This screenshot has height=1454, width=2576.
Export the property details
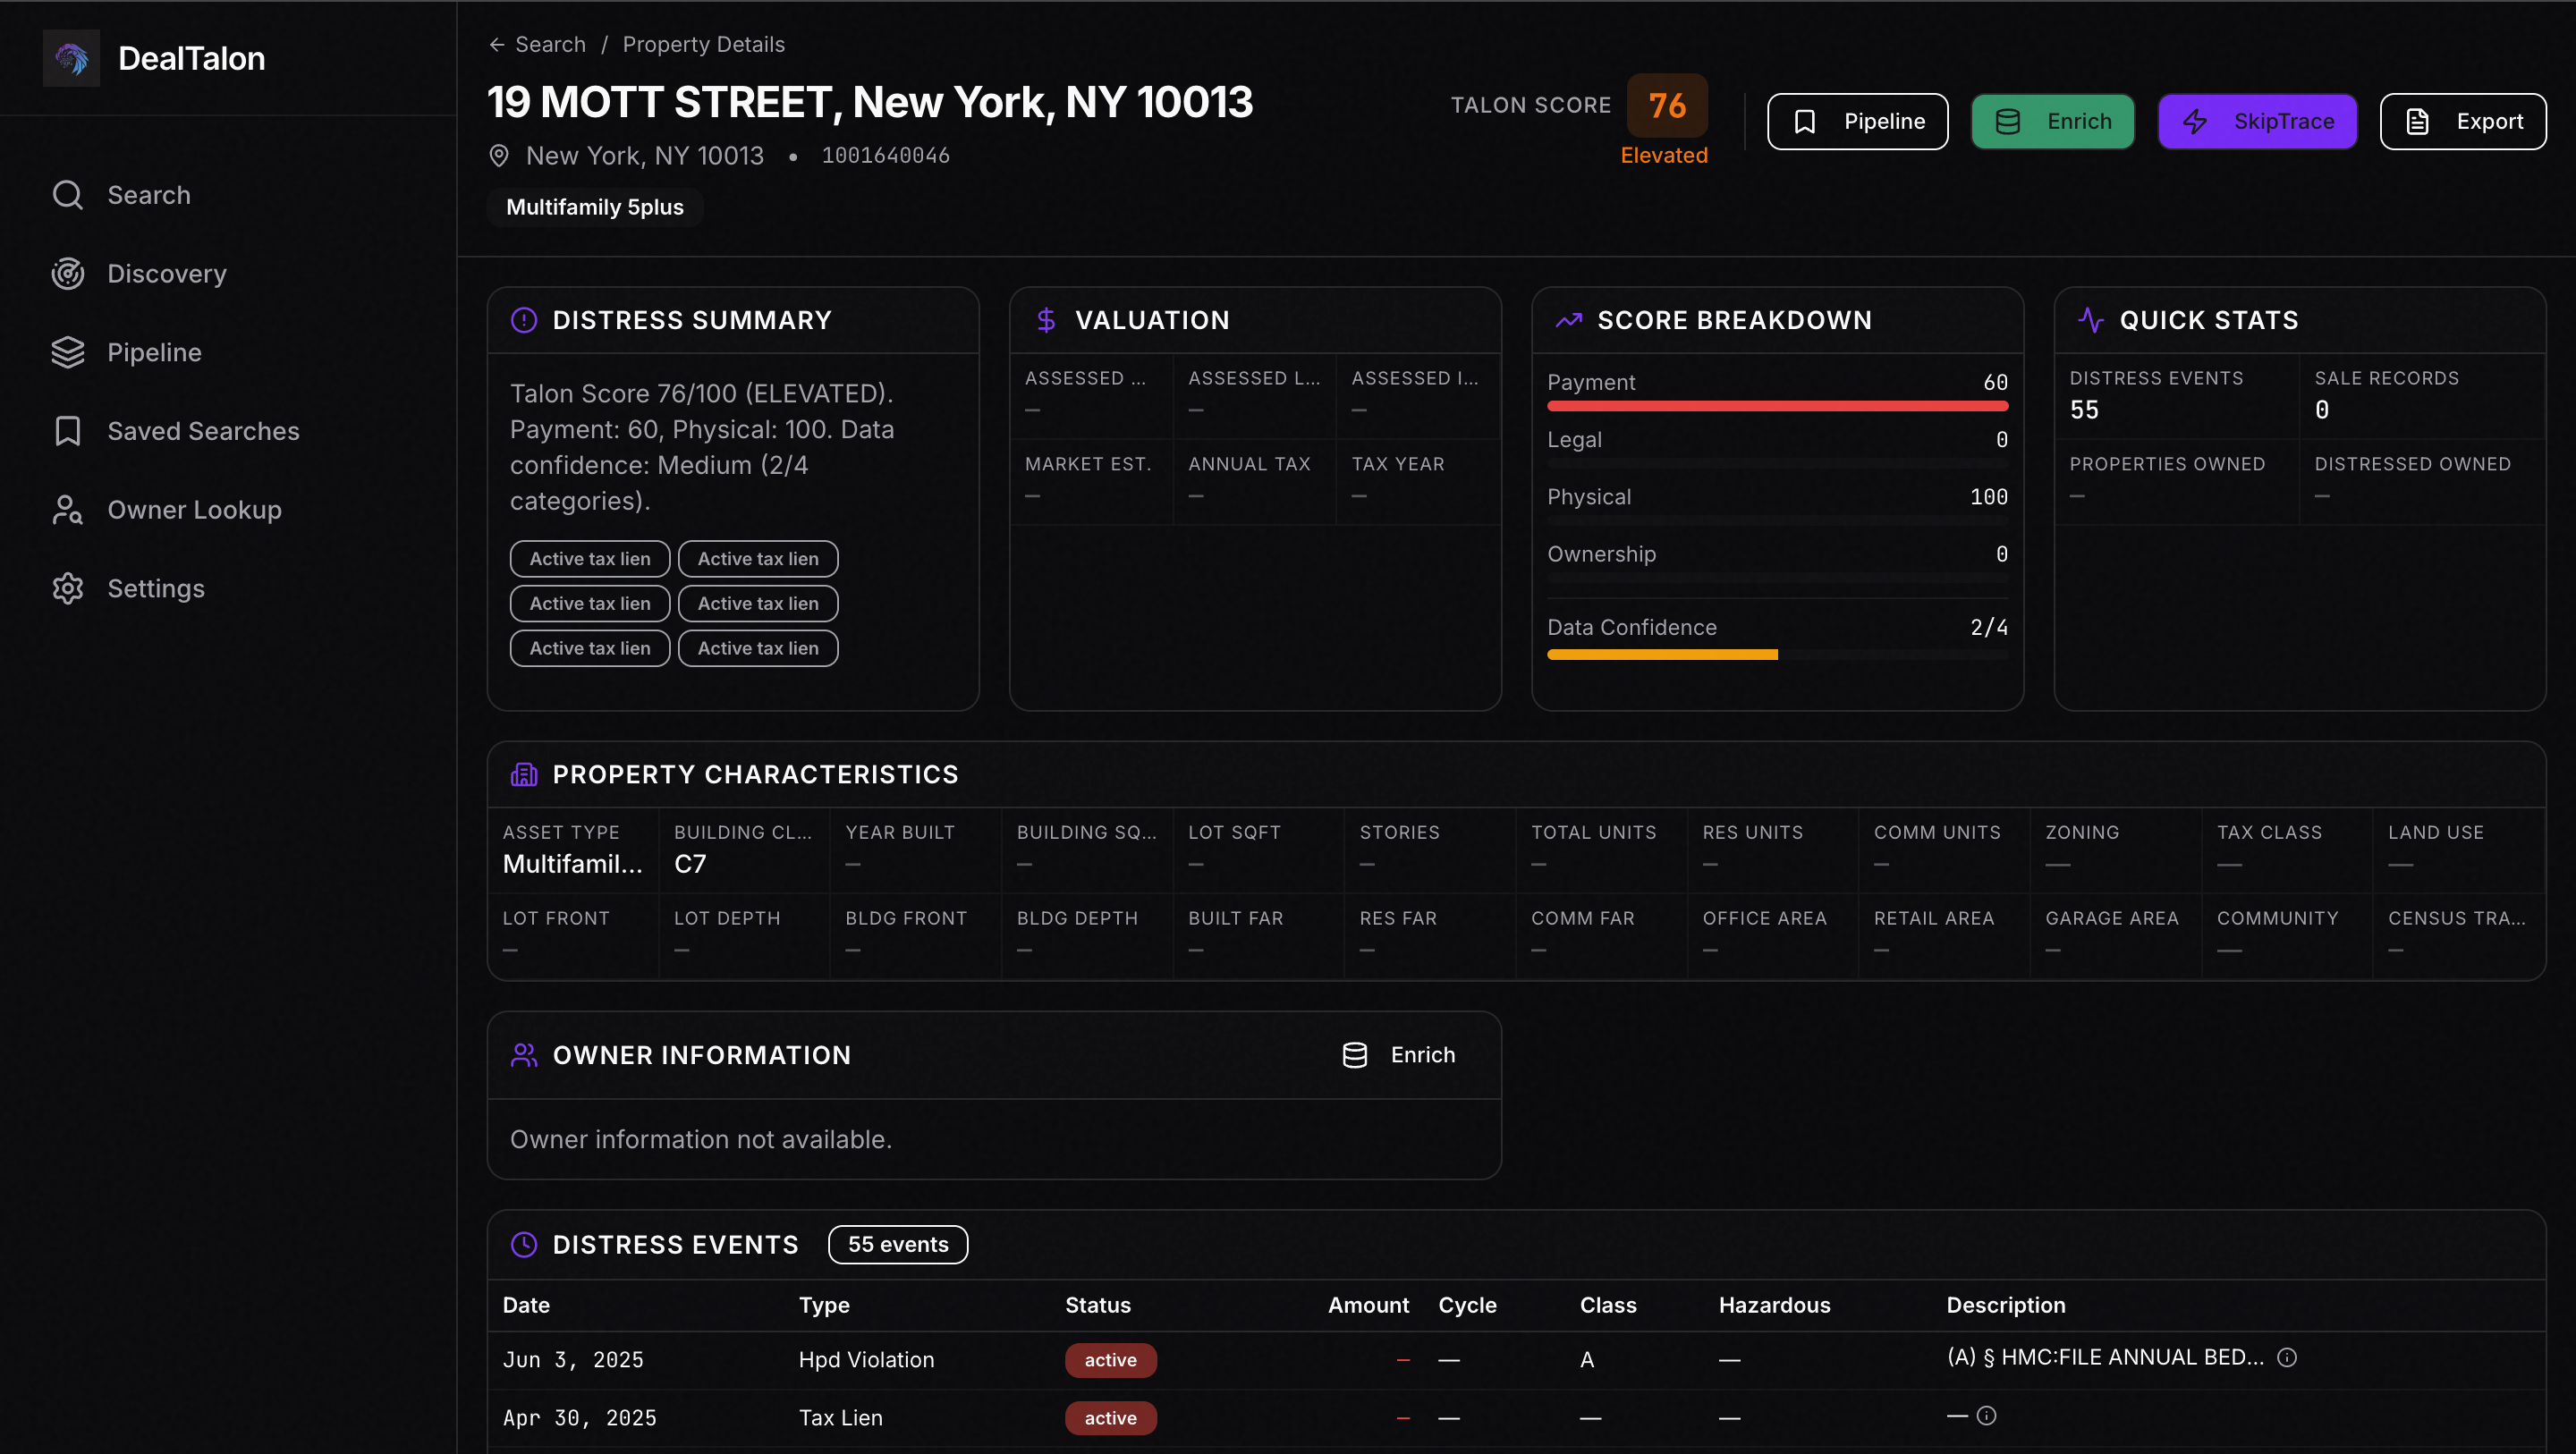point(2462,122)
